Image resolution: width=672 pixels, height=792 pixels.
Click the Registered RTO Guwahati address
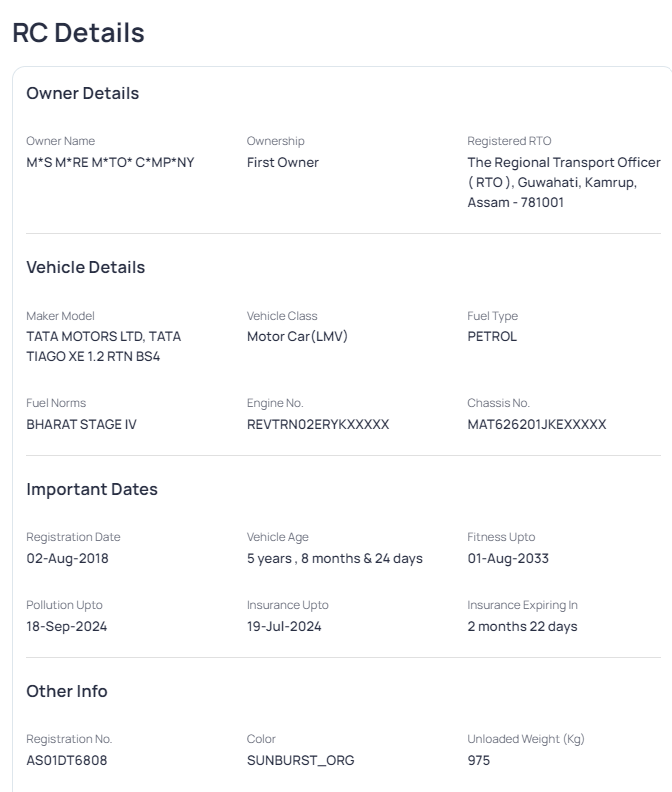564,182
